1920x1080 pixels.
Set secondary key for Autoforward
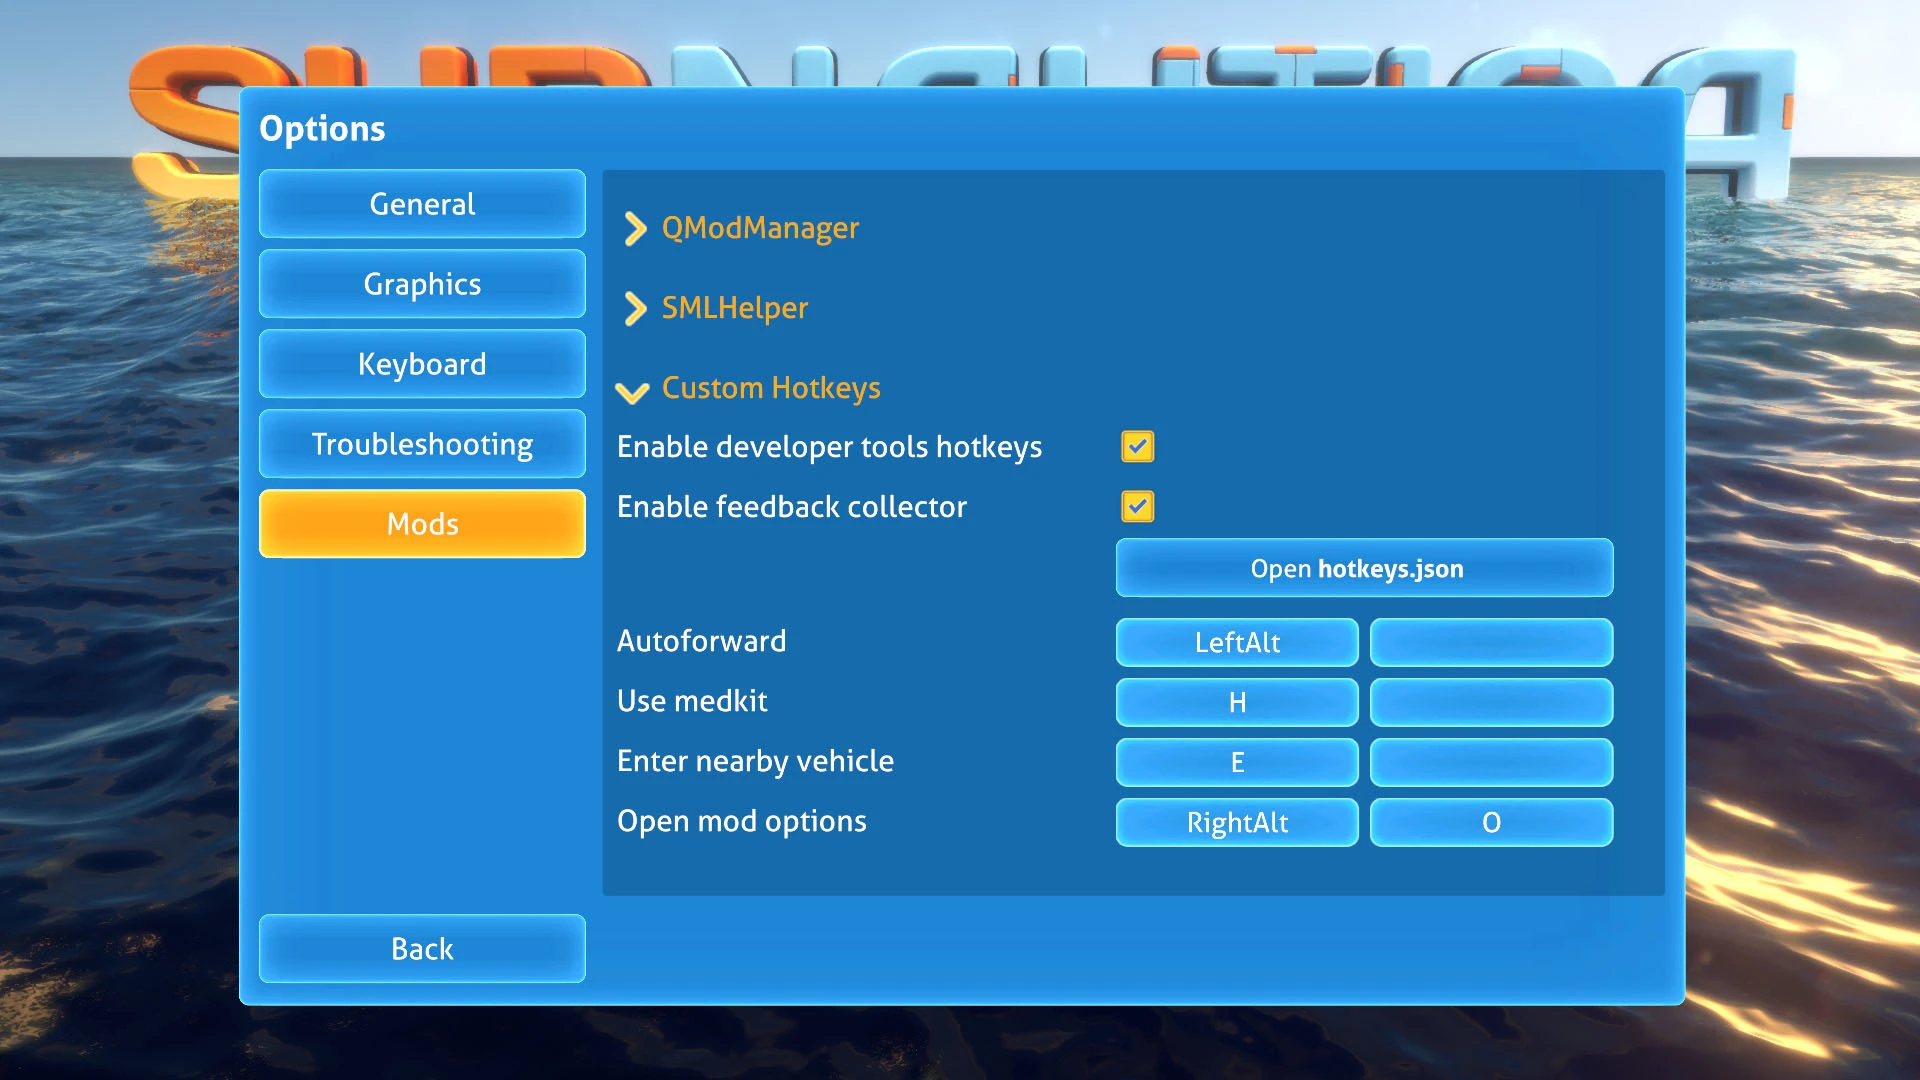(1490, 642)
